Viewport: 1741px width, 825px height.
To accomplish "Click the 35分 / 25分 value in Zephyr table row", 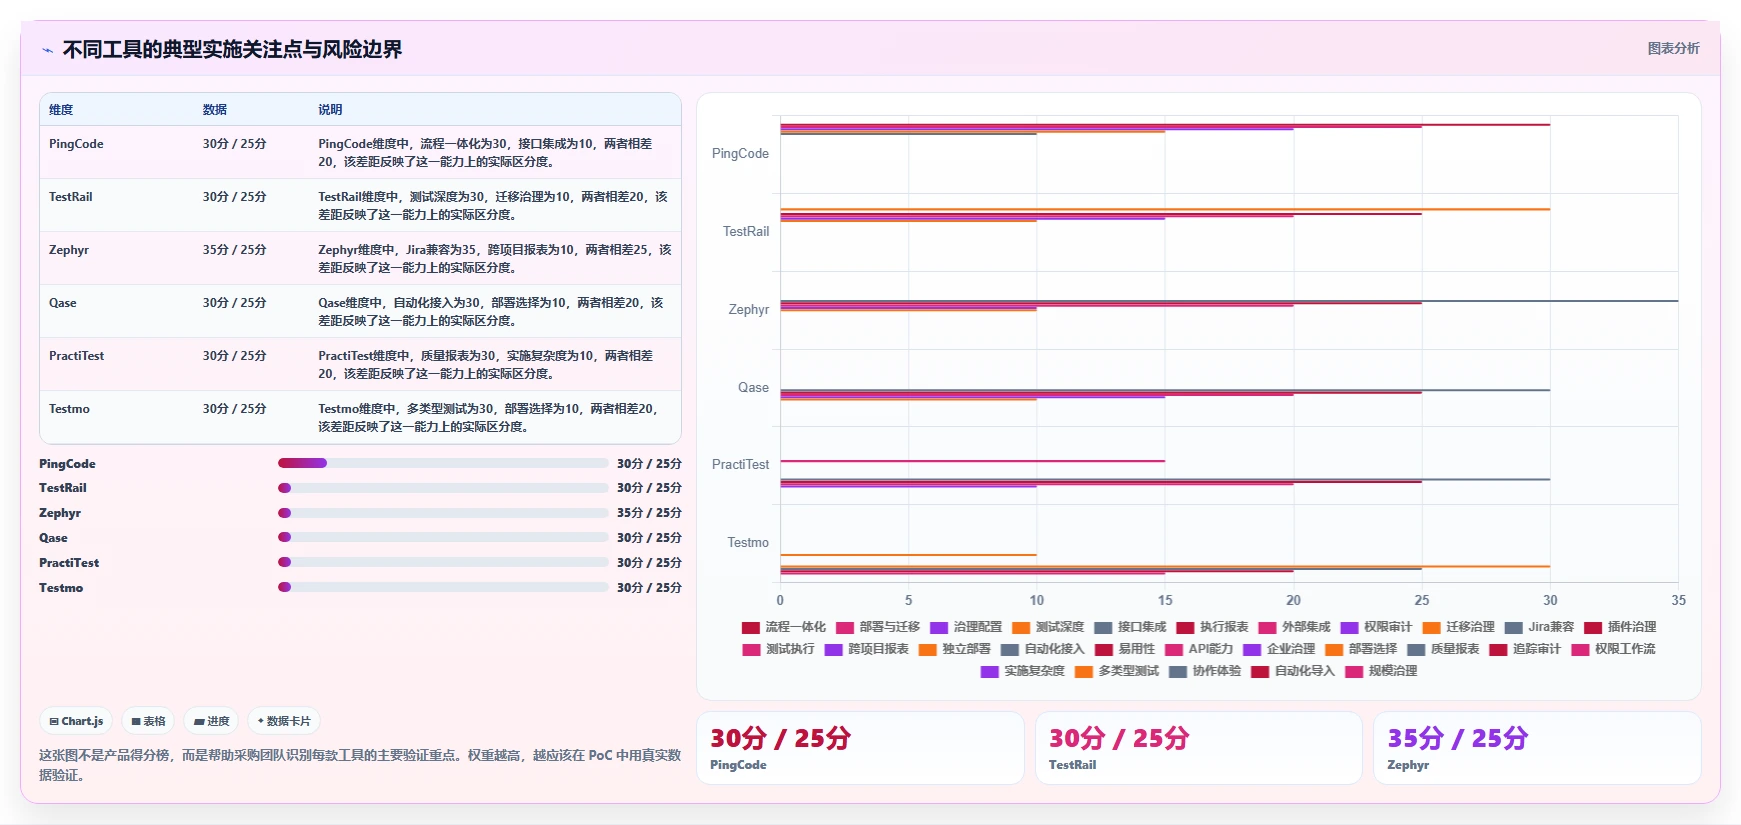I will (x=235, y=250).
